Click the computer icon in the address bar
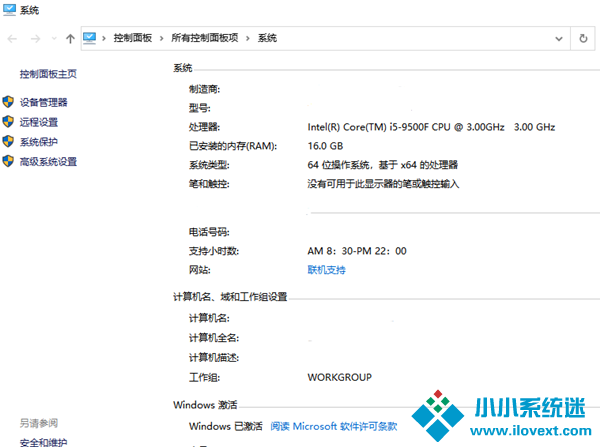 90,38
